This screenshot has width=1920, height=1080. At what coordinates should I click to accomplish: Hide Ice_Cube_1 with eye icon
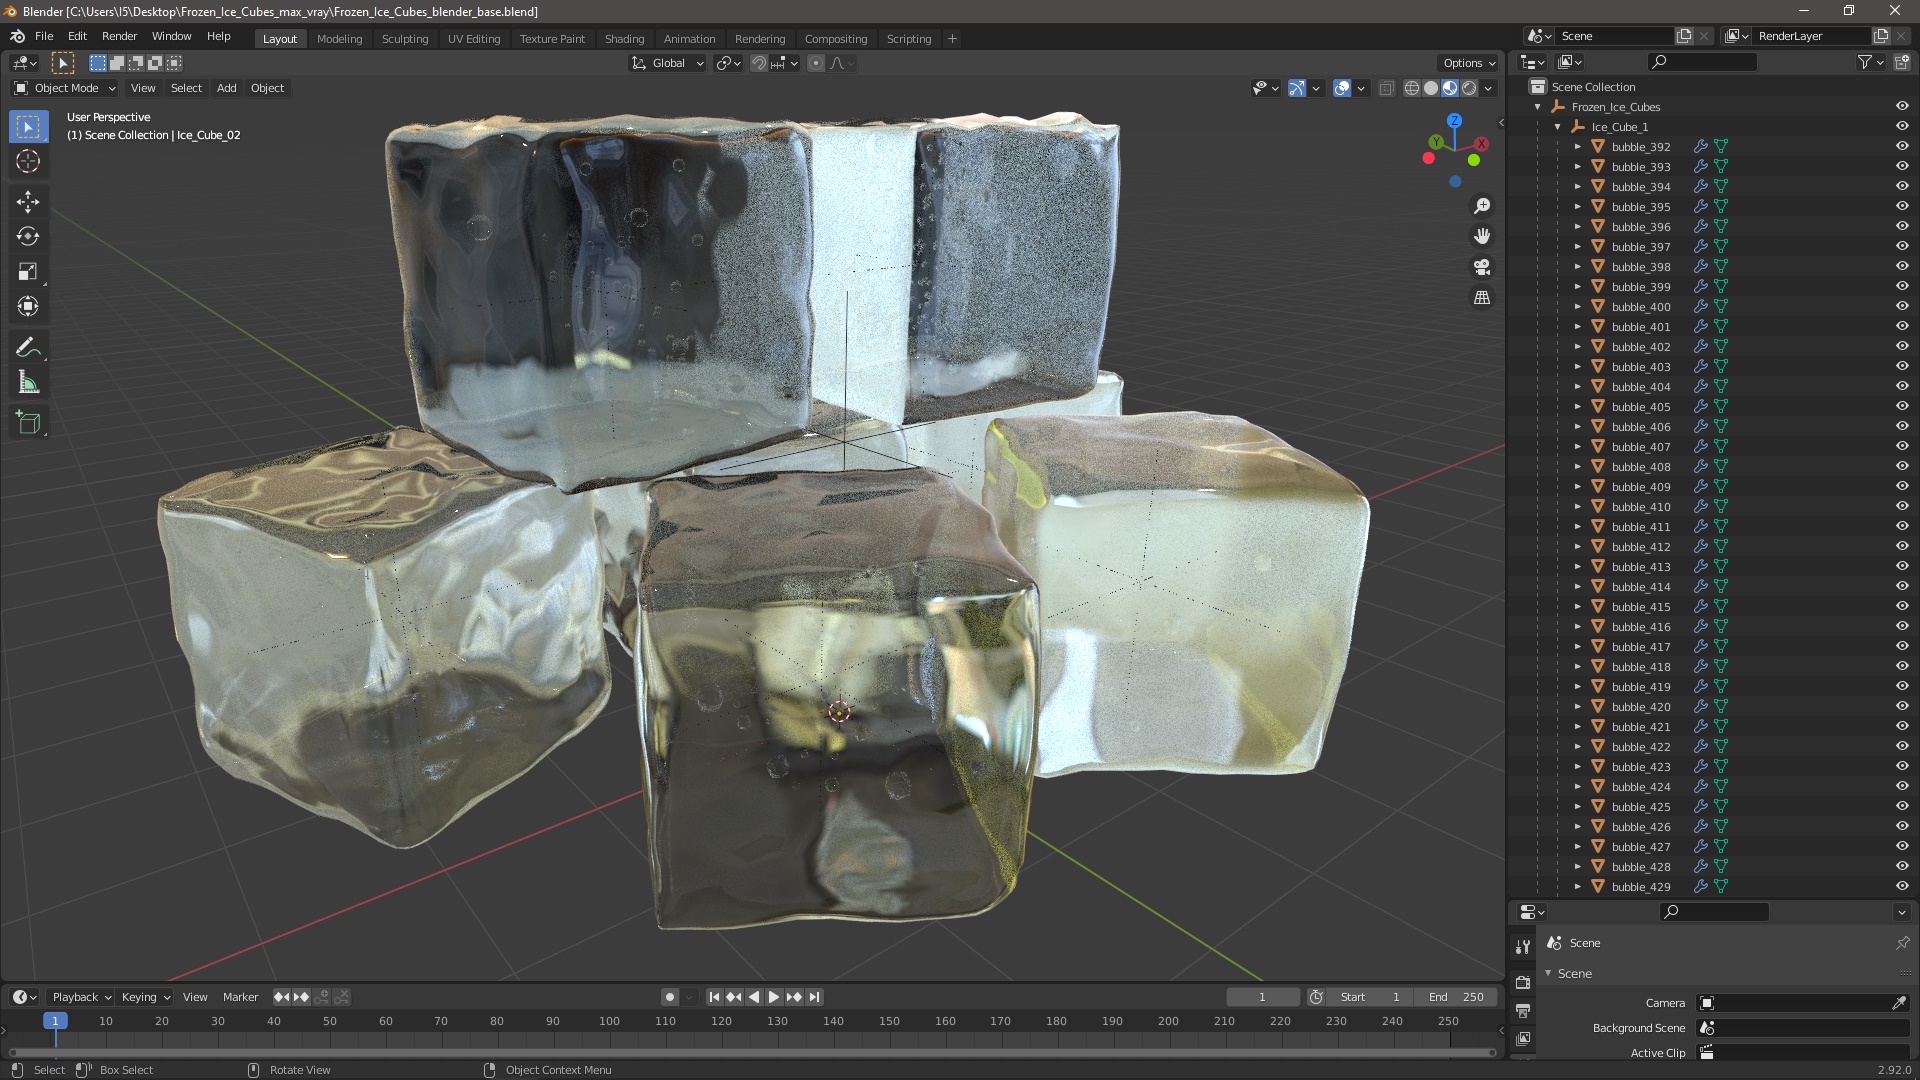(1902, 126)
